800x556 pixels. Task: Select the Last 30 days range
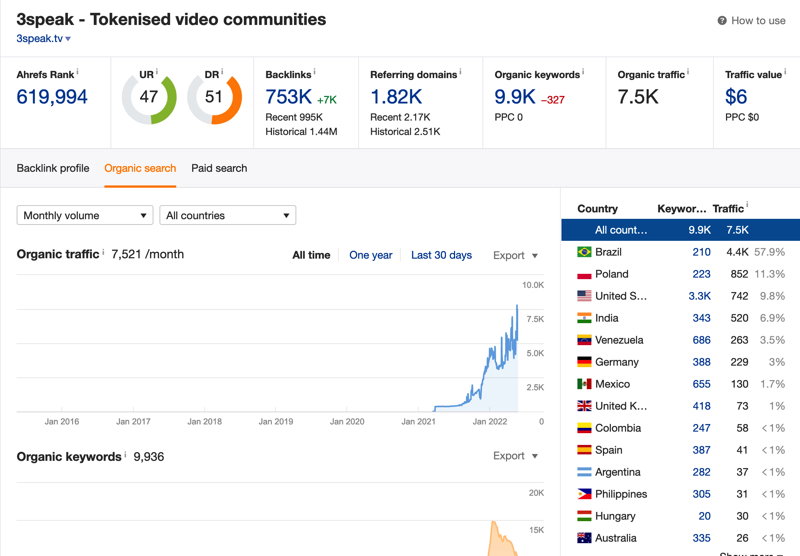coord(441,255)
